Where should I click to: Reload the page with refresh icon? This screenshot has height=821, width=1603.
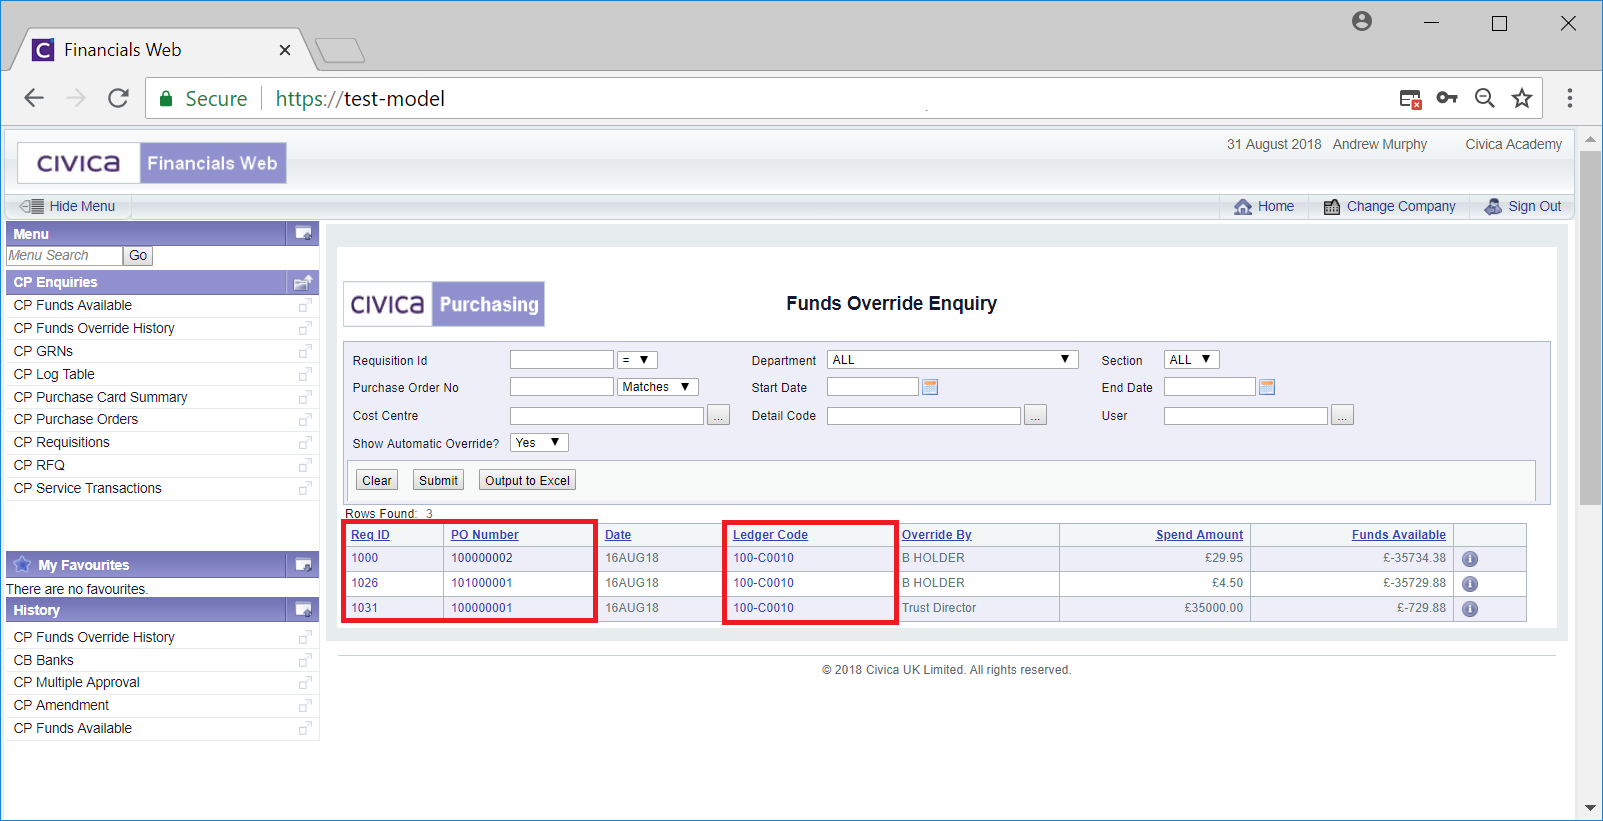(118, 98)
